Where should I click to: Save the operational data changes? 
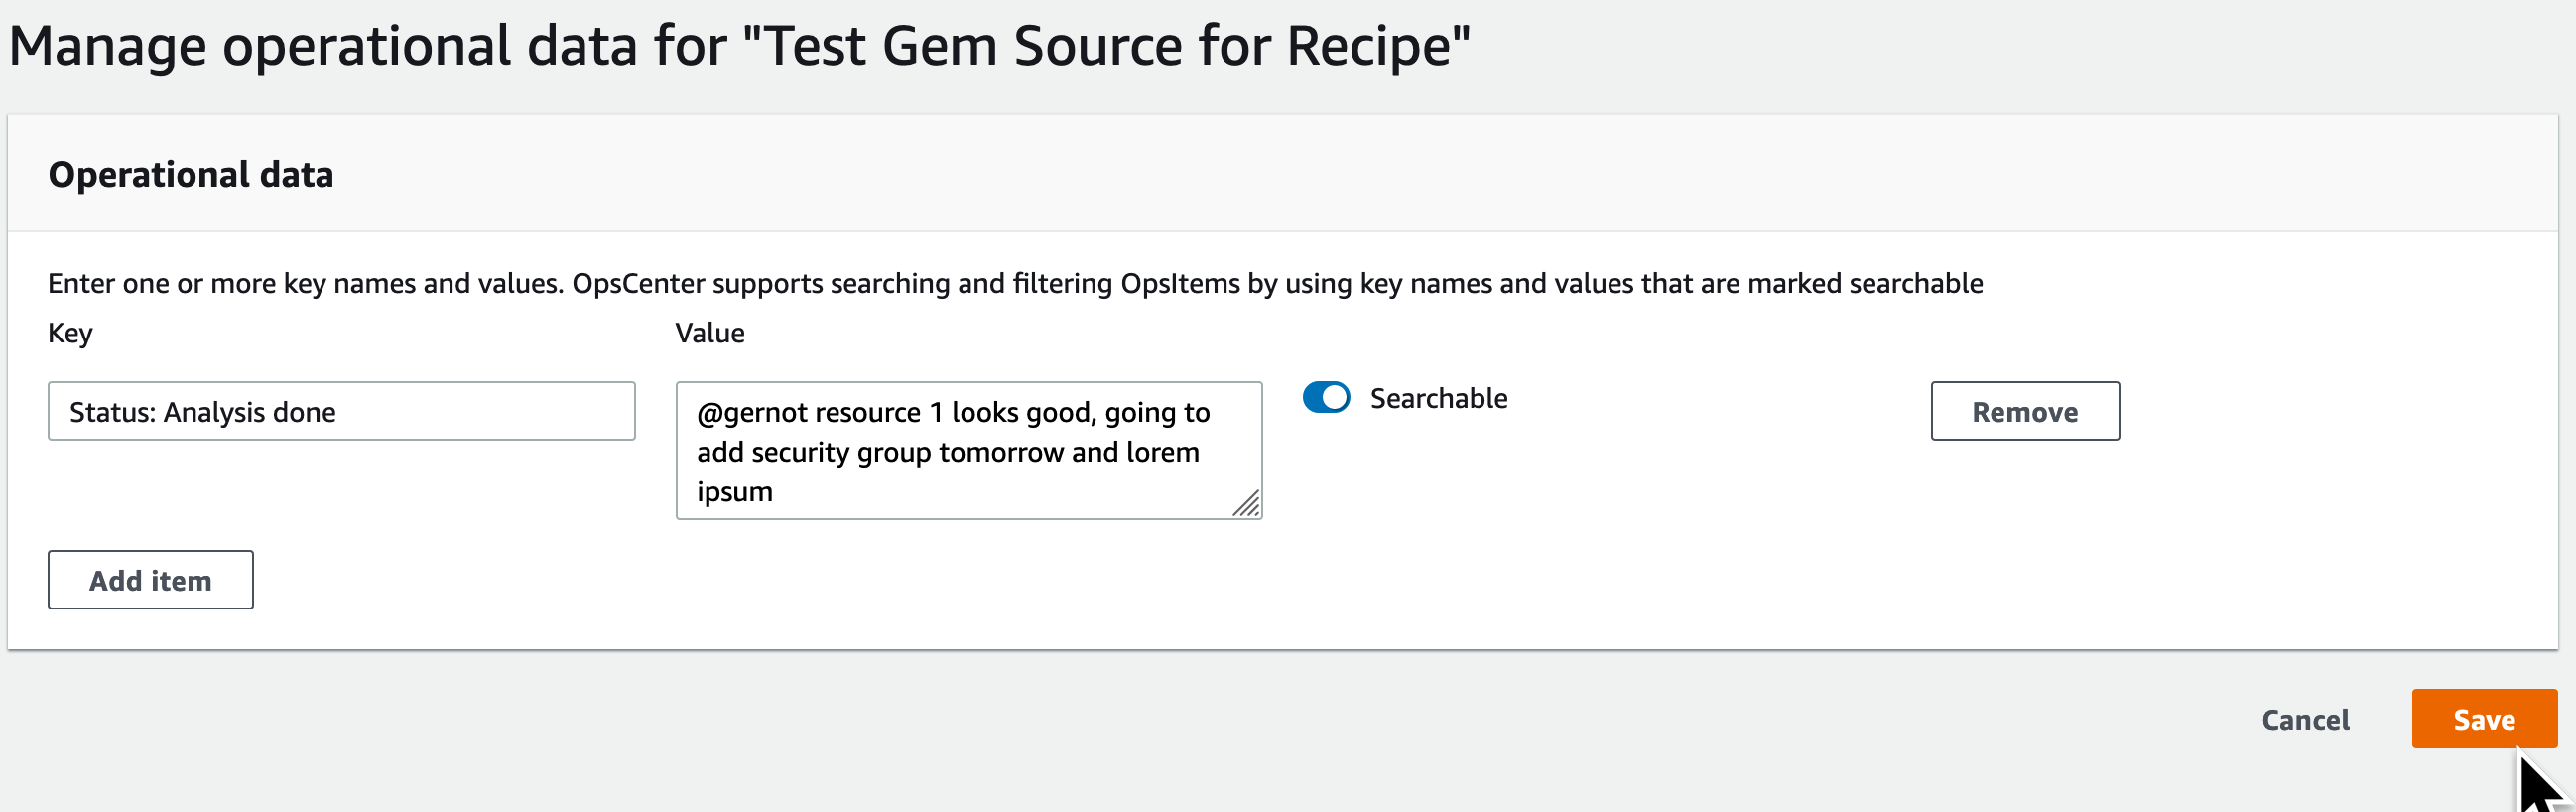tap(2484, 719)
